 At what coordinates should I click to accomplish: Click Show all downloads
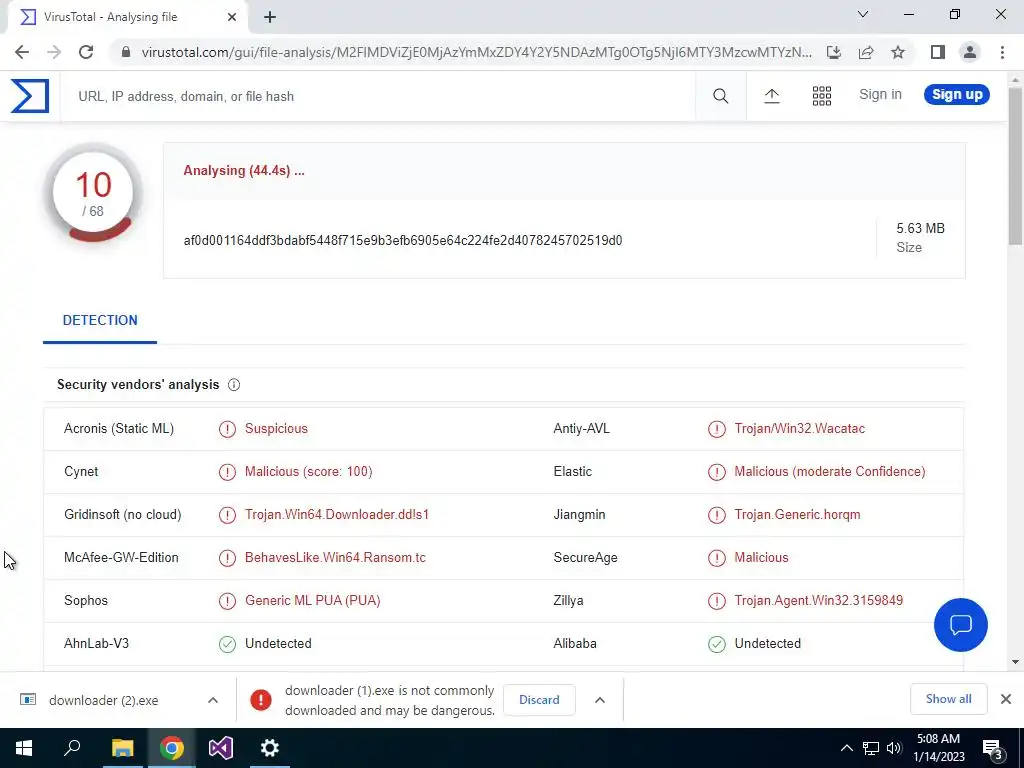pos(948,699)
